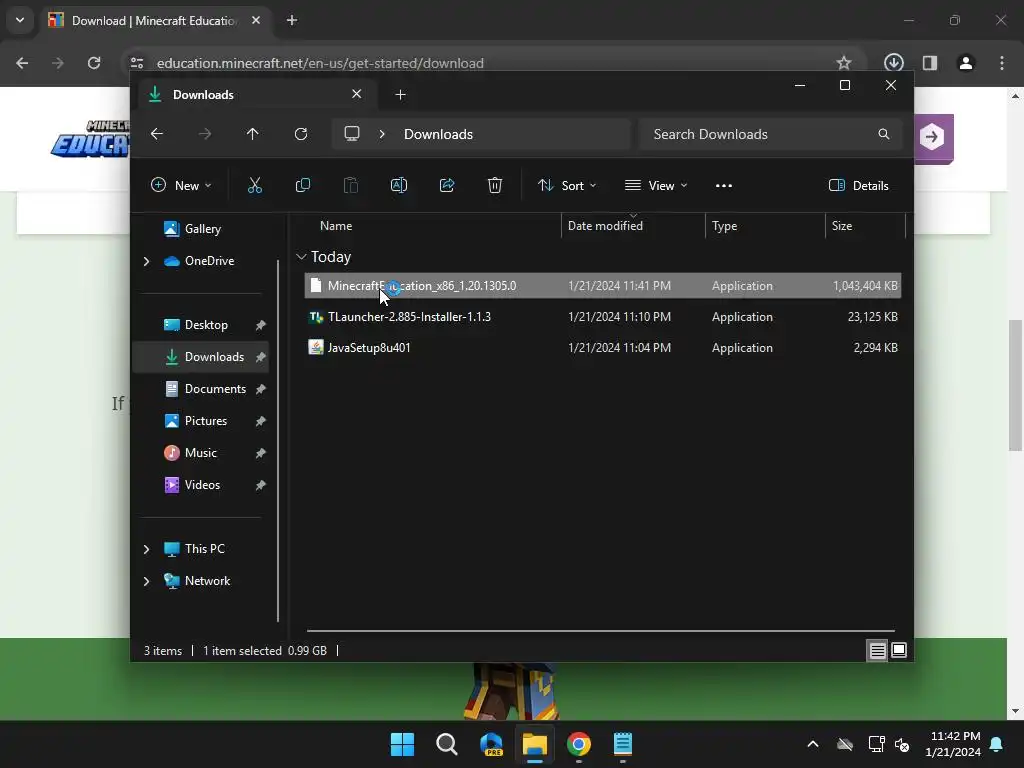Open Videos in navigation pane
Viewport: 1024px width, 768px height.
[202, 485]
